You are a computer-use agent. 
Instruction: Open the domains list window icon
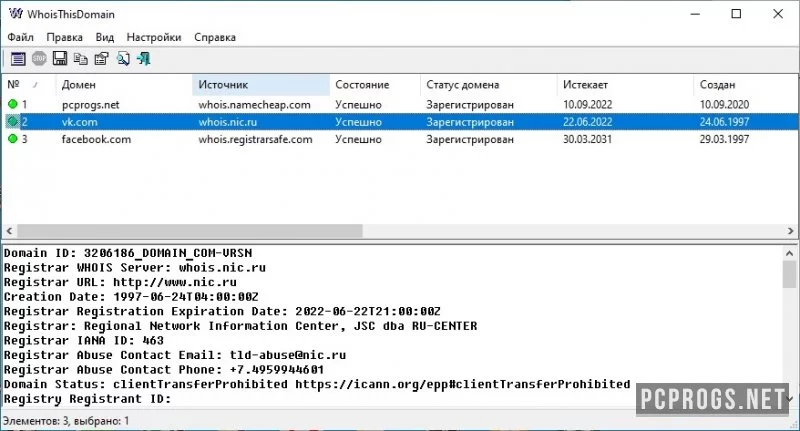coord(18,59)
